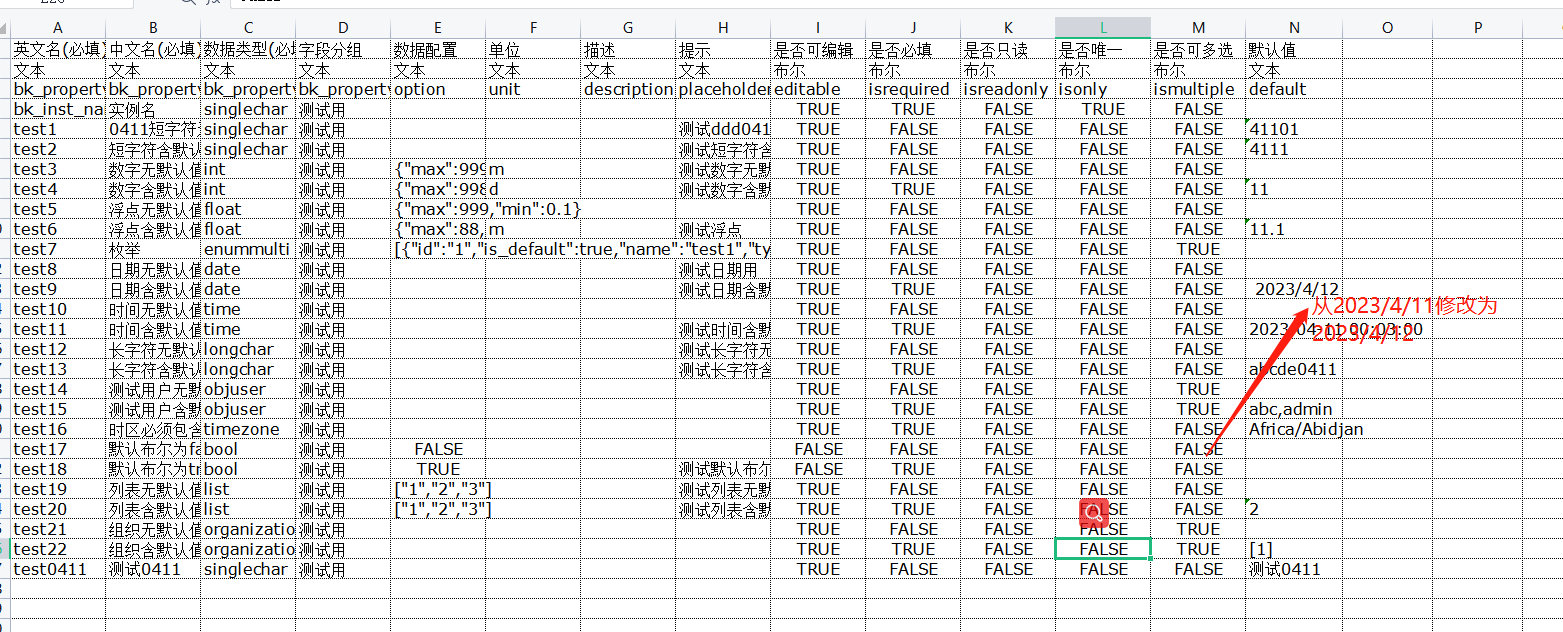The image size is (1563, 632).
Task: Click the 是否可编辑 header cell
Action: coord(818,49)
